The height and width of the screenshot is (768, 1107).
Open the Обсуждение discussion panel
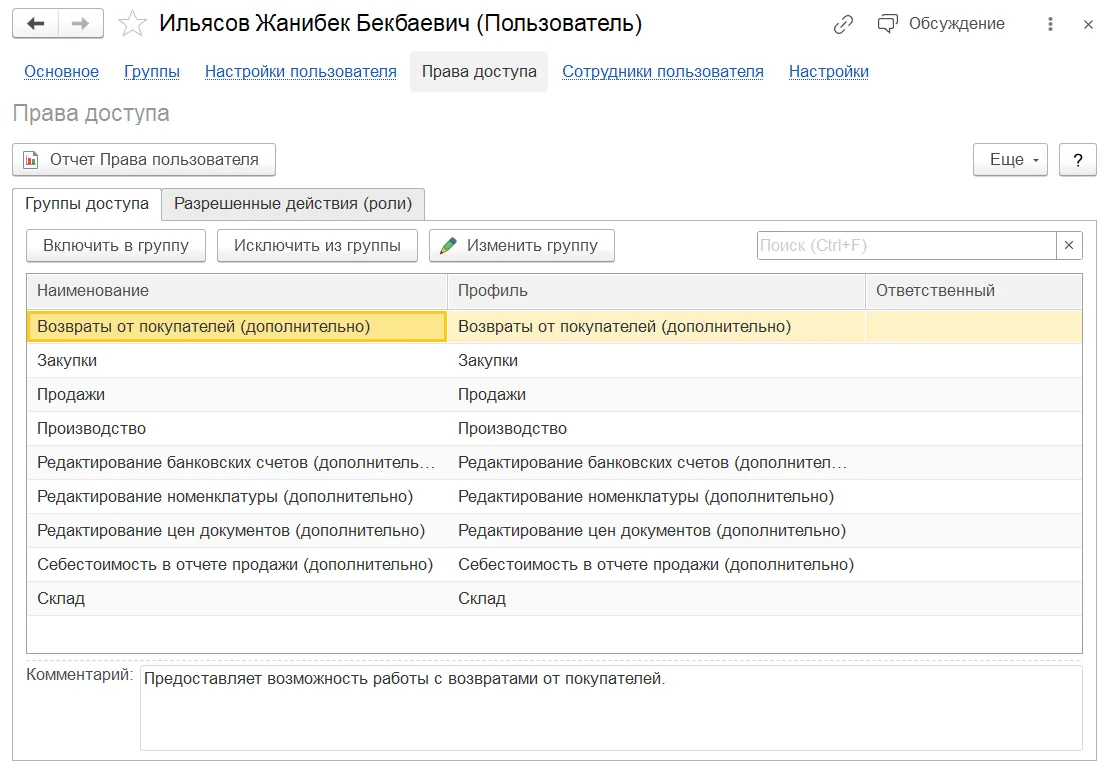(941, 24)
